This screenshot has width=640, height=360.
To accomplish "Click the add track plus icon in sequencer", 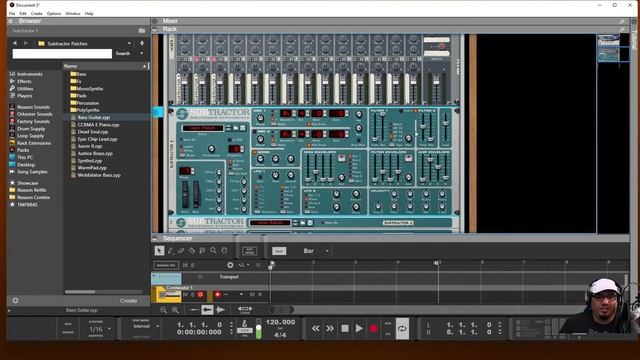I will click(230, 265).
